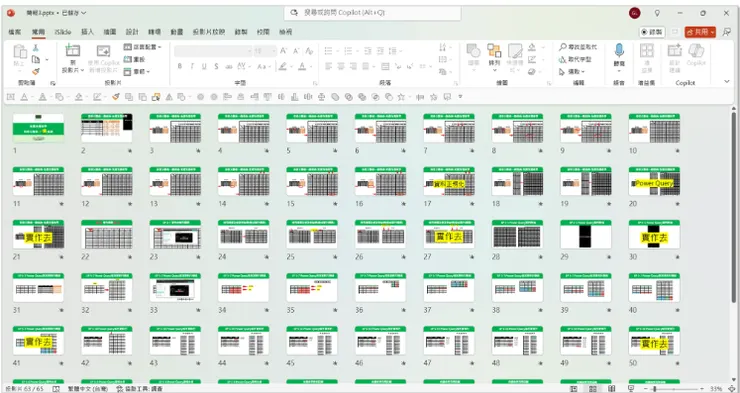This screenshot has height=393, width=740.
Task: Click the New Slide icon
Action: point(73,50)
